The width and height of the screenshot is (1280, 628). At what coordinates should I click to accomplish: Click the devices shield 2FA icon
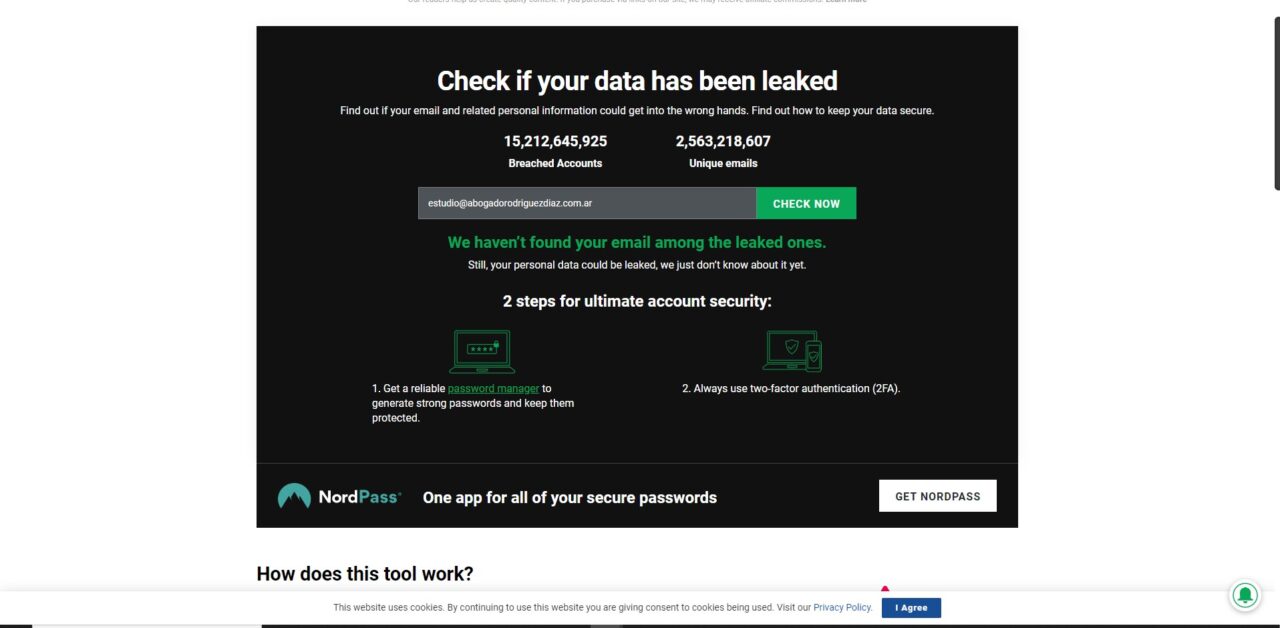[x=792, y=351]
